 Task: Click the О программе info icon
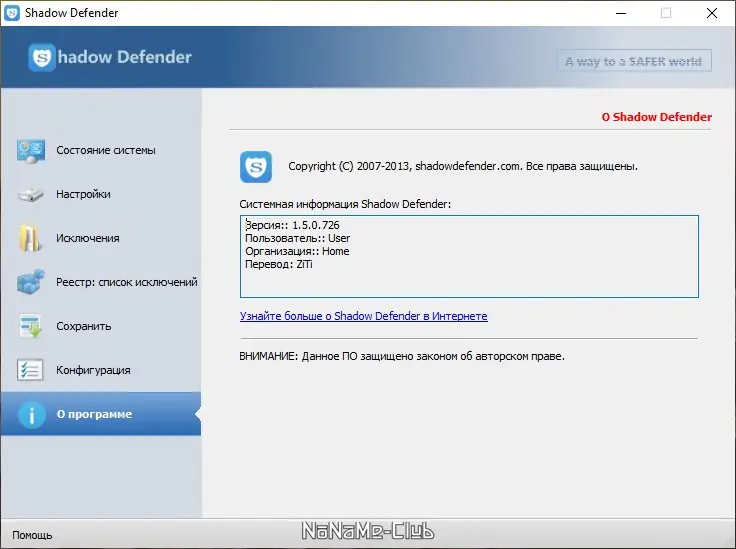(x=32, y=414)
